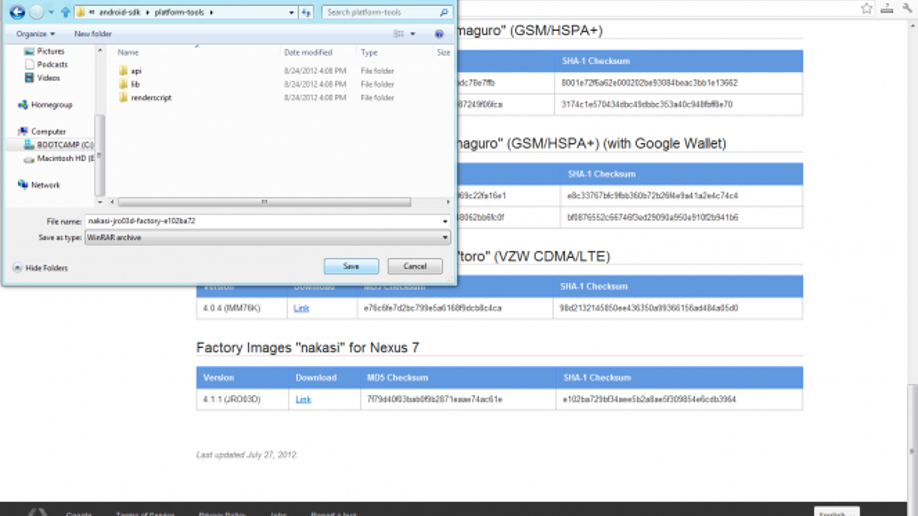Open the File name history dropdown arrow

[x=445, y=221]
